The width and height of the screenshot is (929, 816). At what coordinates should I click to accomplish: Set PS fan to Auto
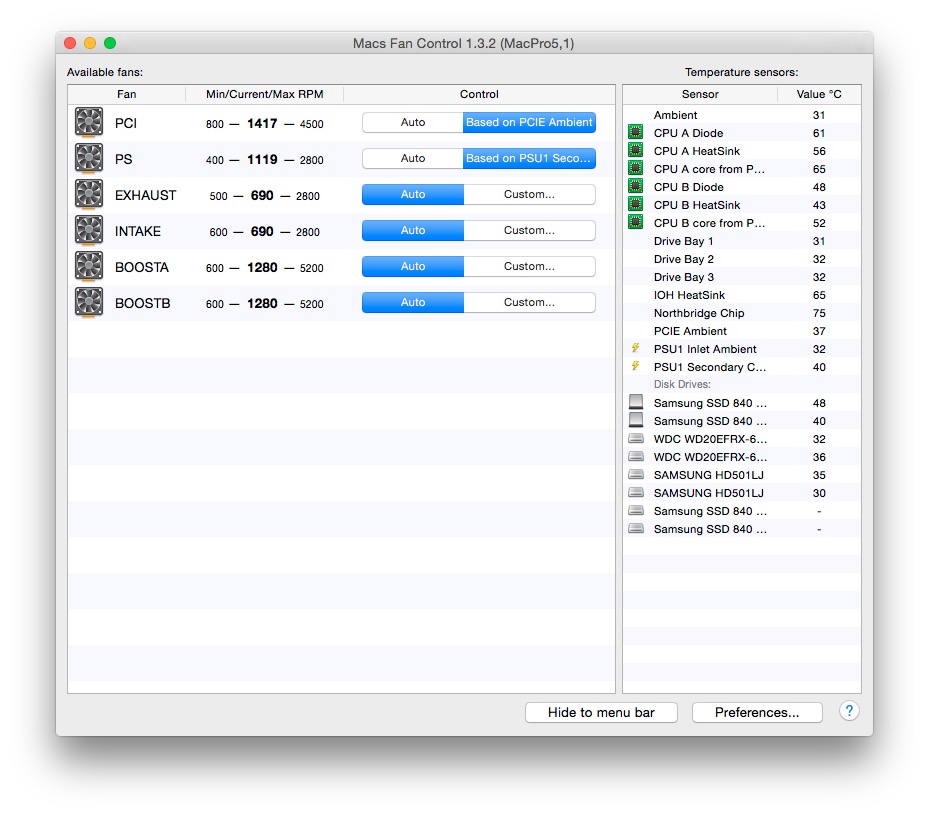pos(412,158)
